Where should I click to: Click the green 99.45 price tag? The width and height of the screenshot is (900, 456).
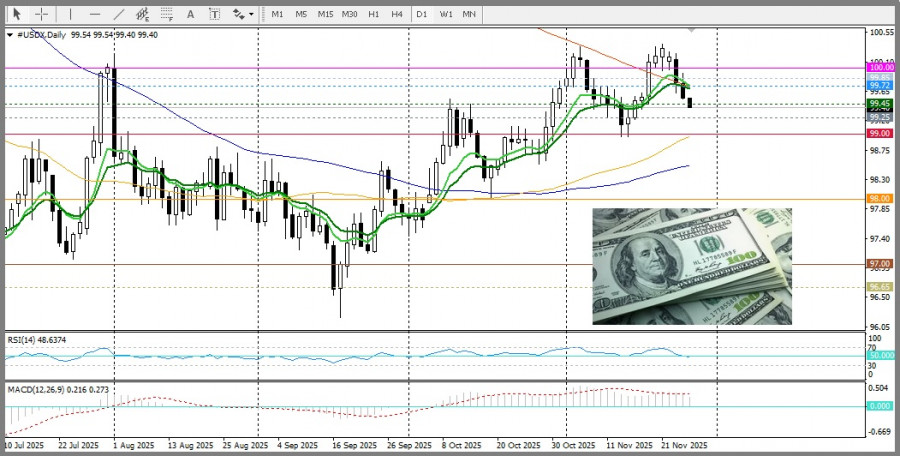pos(880,103)
